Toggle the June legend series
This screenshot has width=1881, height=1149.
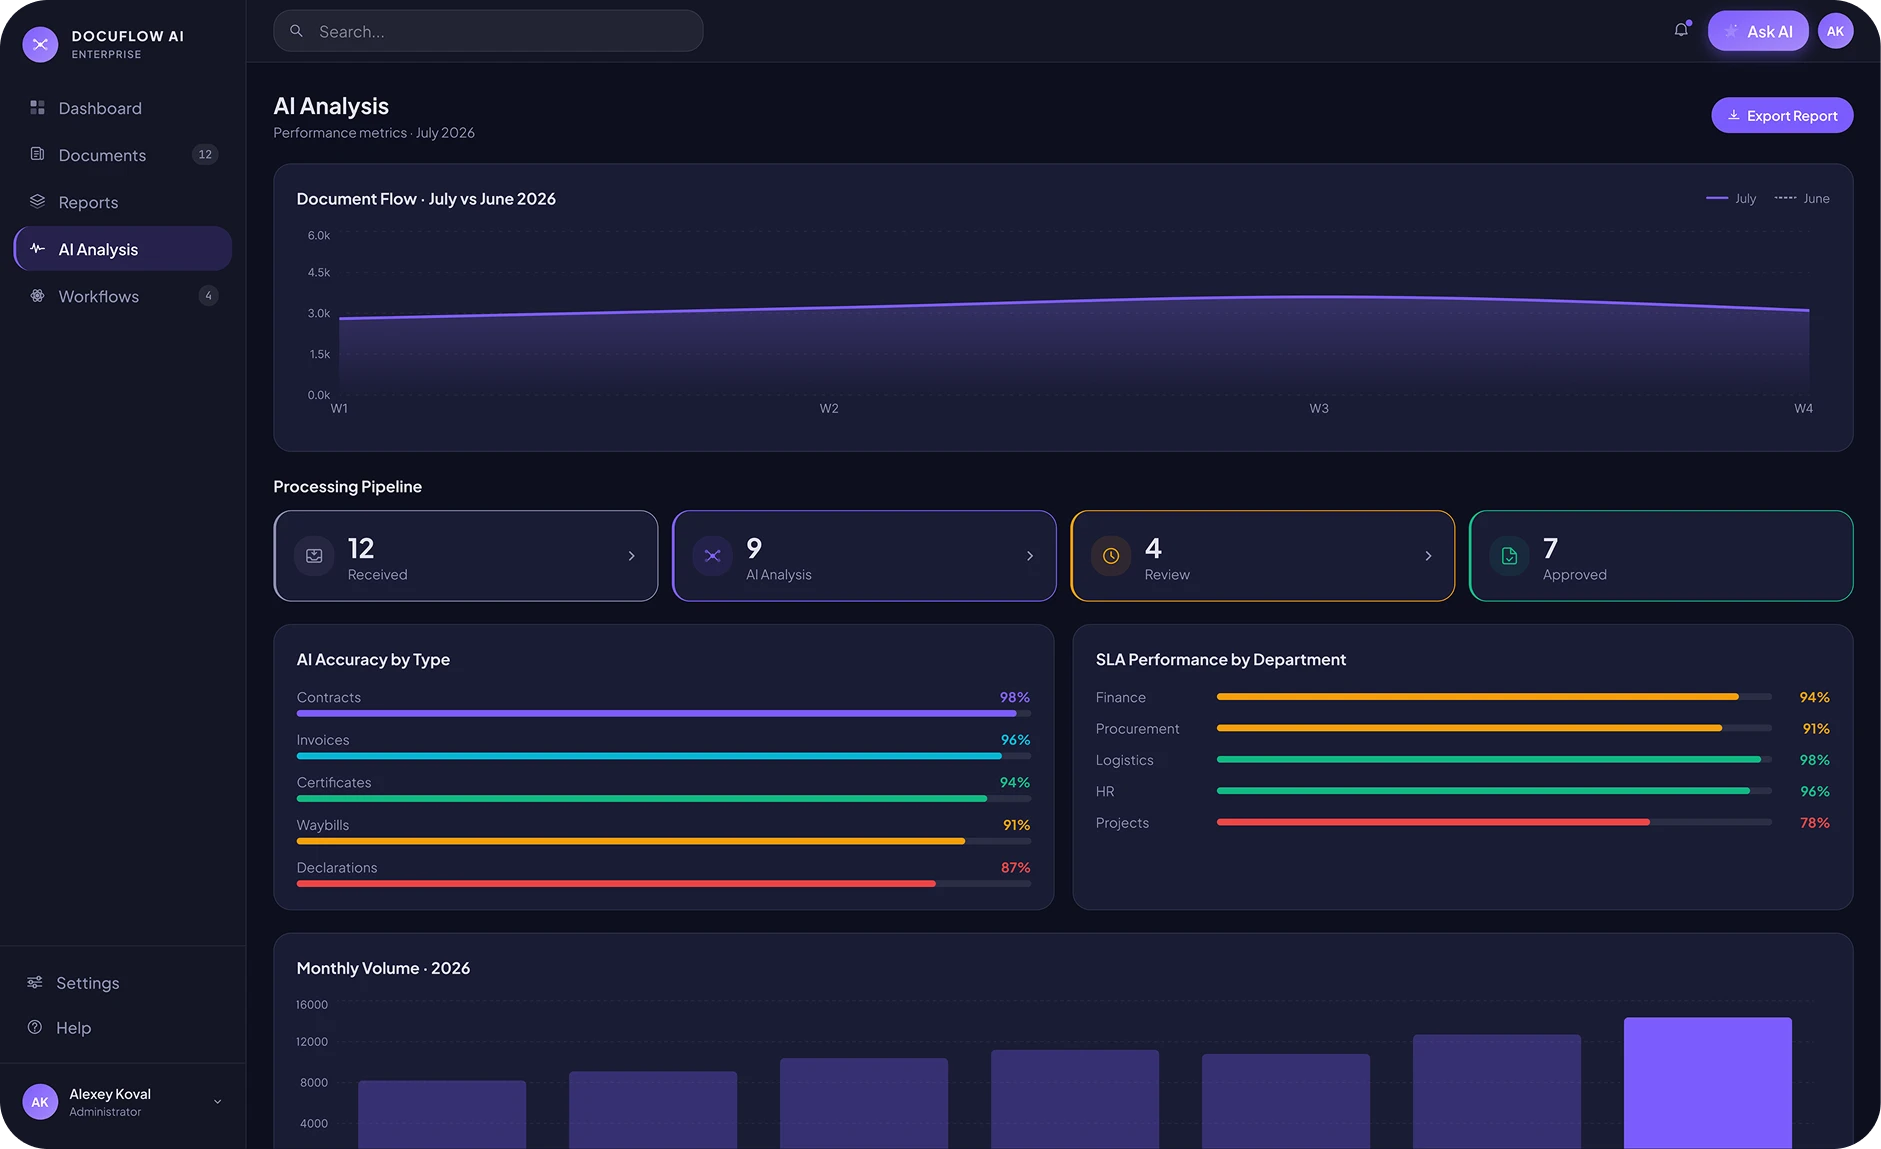(x=1802, y=198)
